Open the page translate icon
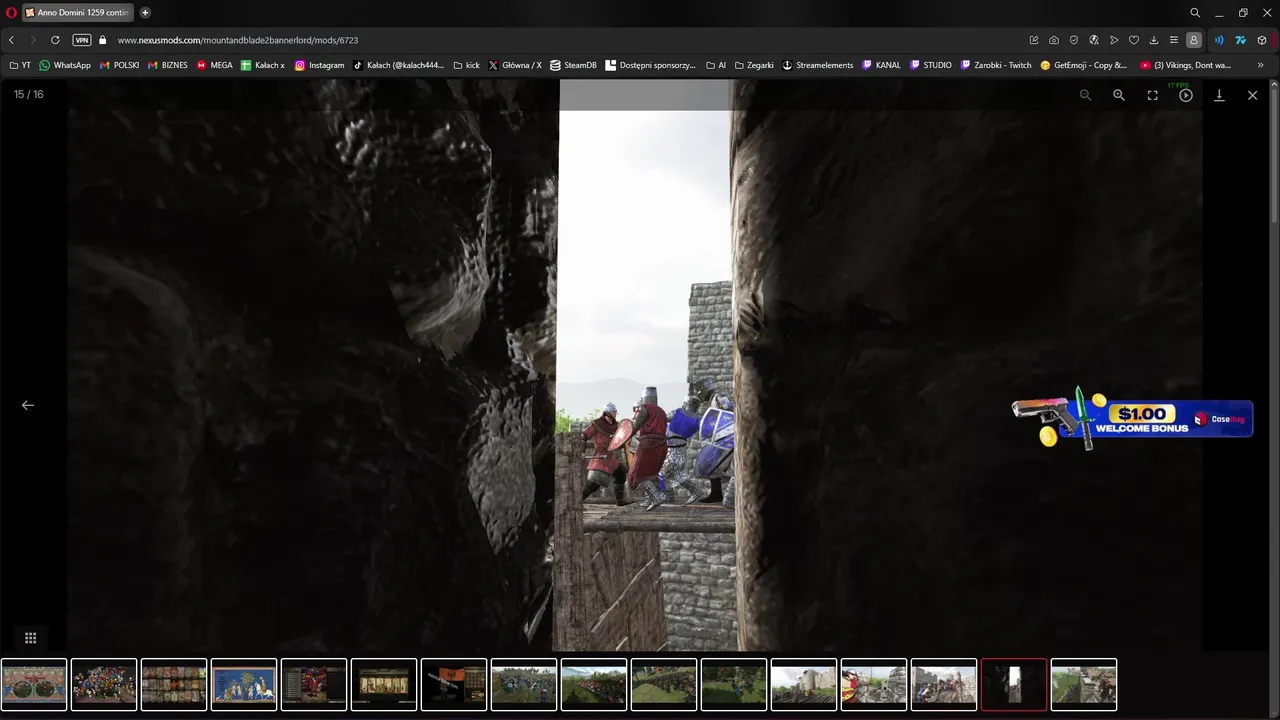1280x720 pixels. [1094, 40]
